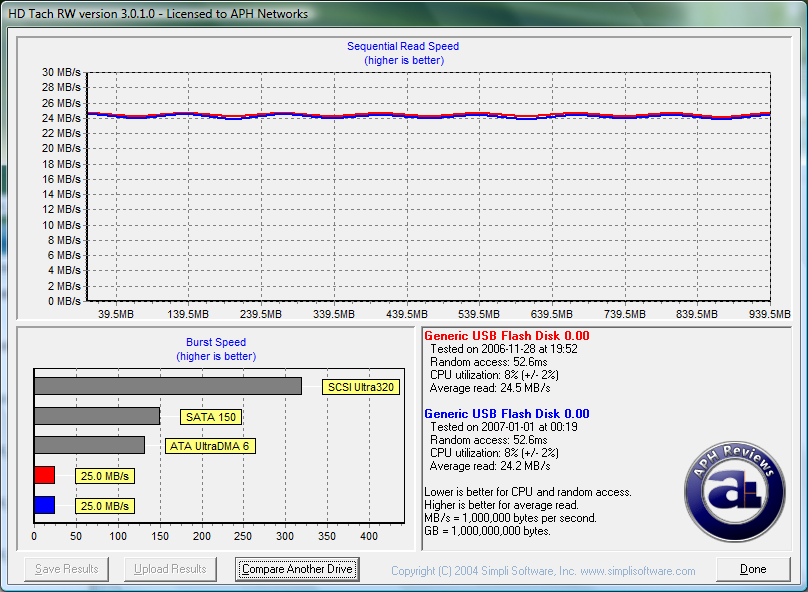The height and width of the screenshot is (592, 808).
Task: Click the sequential read speed line in the graph
Action: 428,115
